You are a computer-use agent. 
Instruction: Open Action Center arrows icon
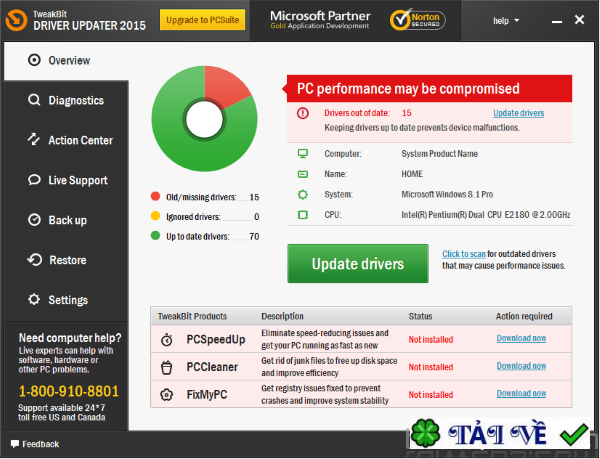34,140
